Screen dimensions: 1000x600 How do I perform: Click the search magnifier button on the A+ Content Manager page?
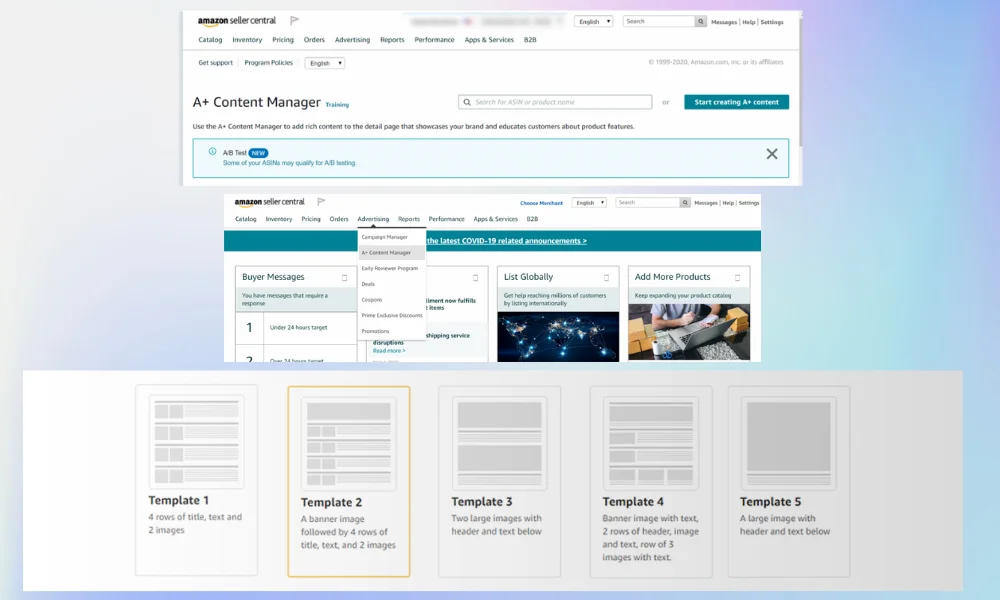(x=700, y=22)
